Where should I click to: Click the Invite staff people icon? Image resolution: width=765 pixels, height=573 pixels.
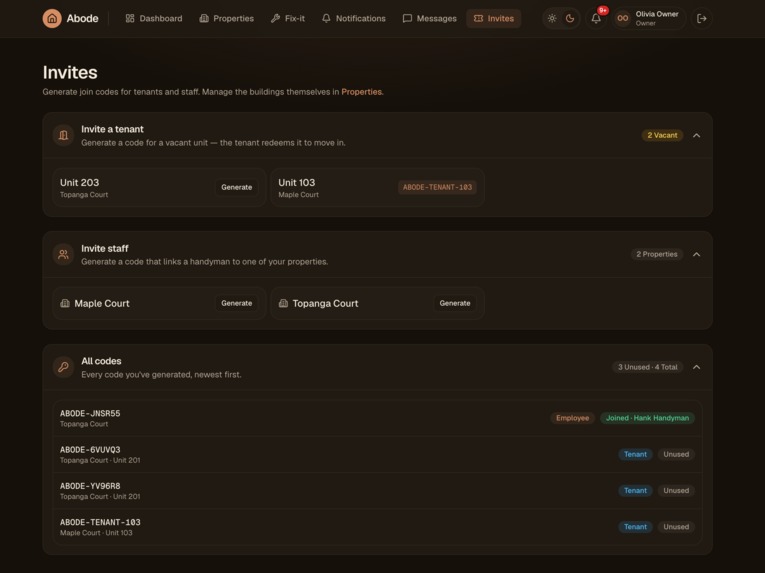[x=63, y=254]
